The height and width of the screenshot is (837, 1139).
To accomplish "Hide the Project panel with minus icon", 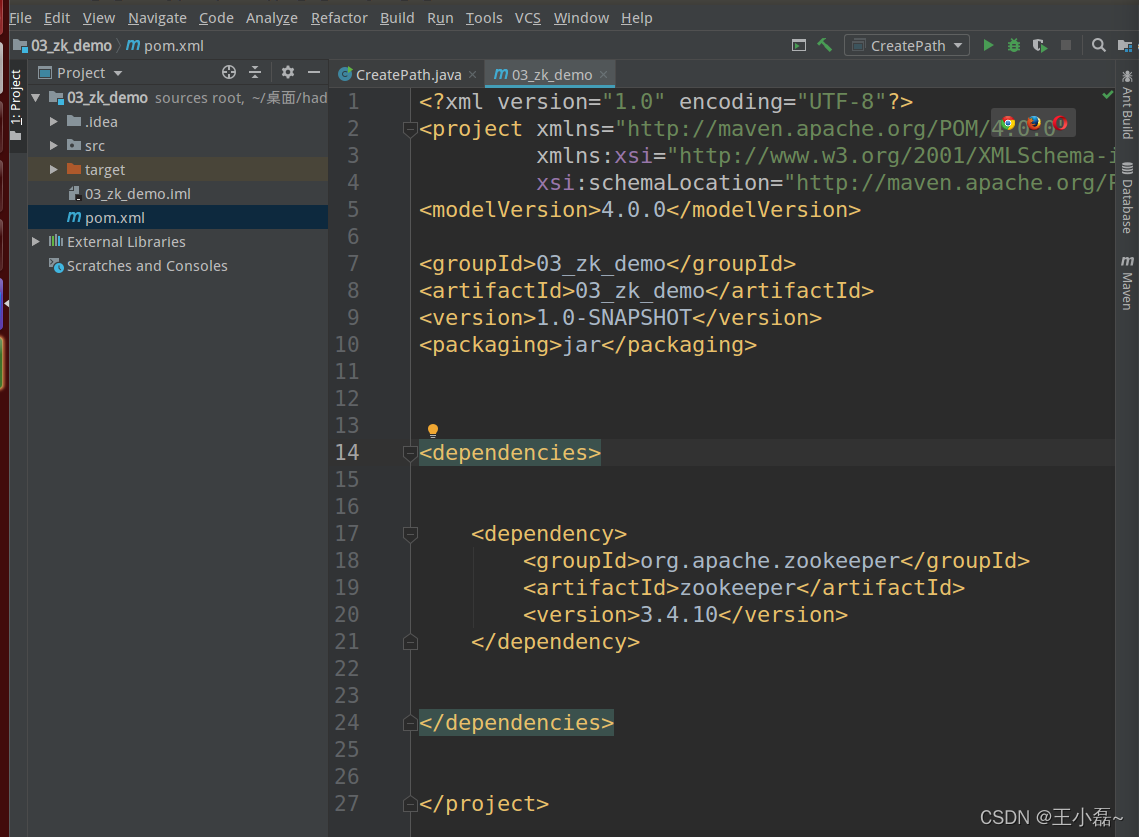I will click(x=314, y=72).
